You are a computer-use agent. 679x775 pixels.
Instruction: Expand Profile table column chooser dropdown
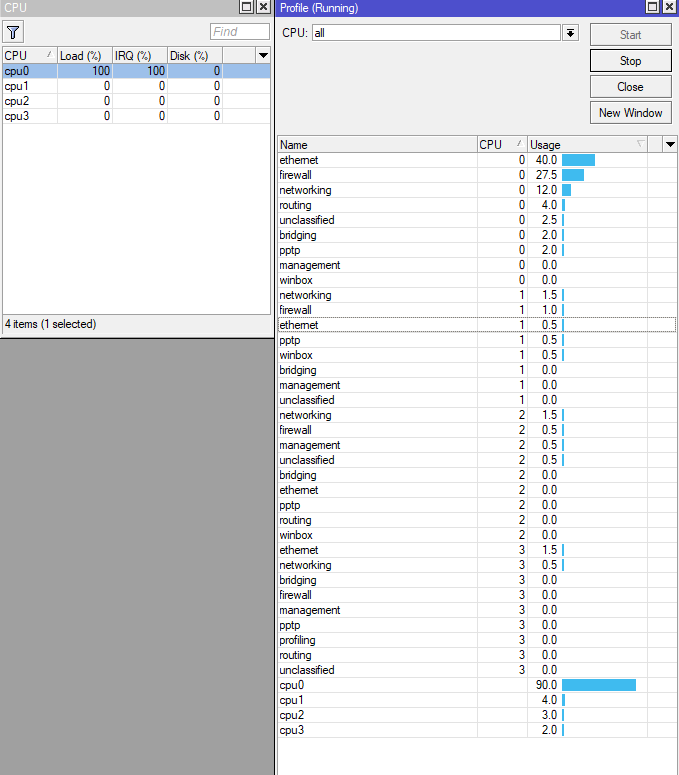click(670, 145)
